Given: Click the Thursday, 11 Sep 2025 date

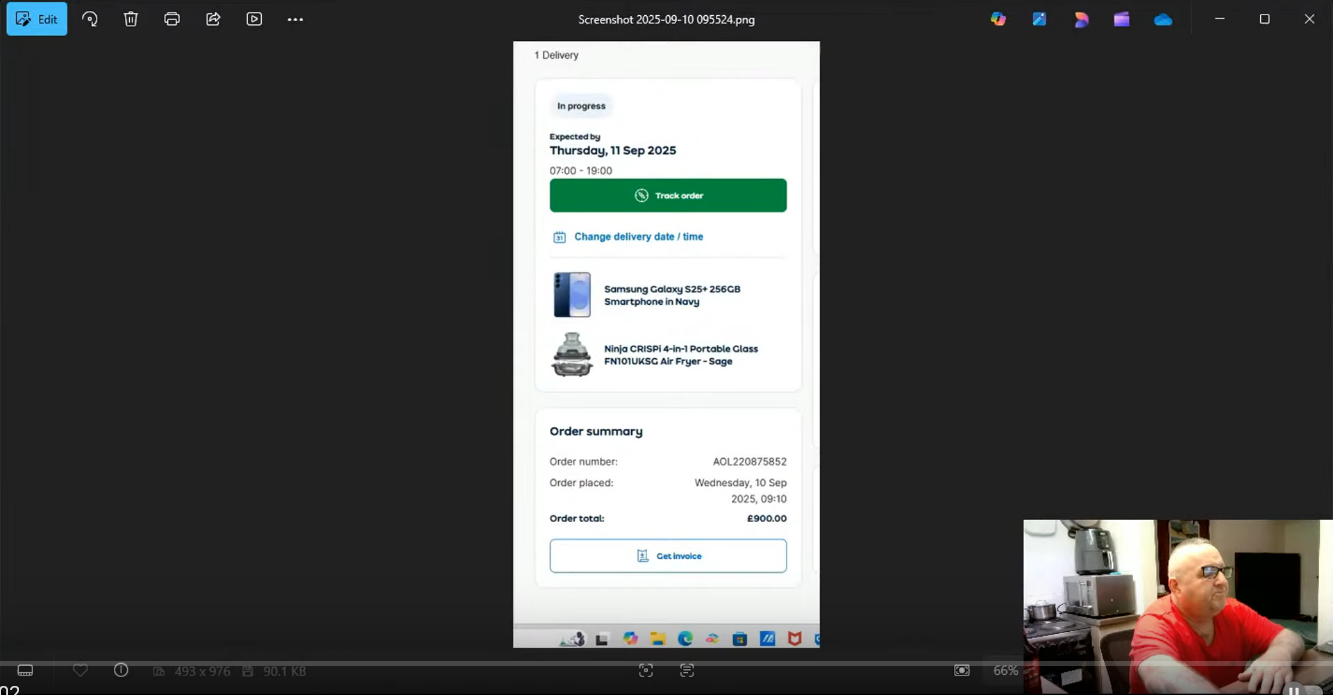Looking at the screenshot, I should click(613, 151).
